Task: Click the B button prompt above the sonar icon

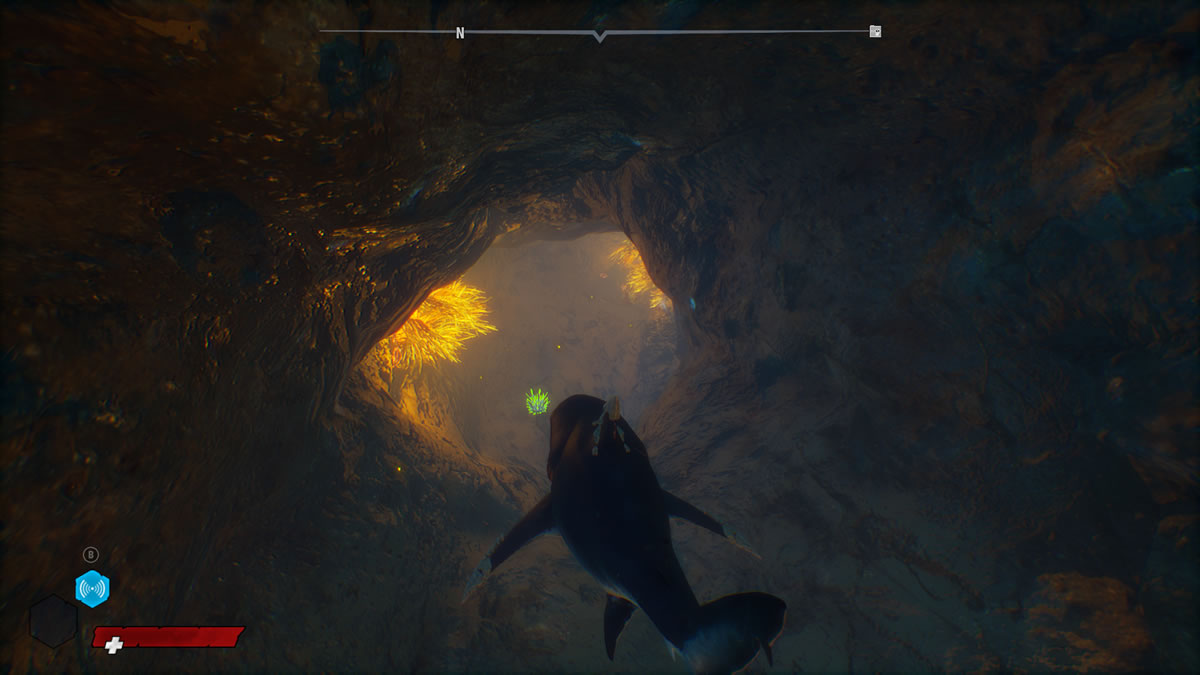Action: (x=90, y=554)
